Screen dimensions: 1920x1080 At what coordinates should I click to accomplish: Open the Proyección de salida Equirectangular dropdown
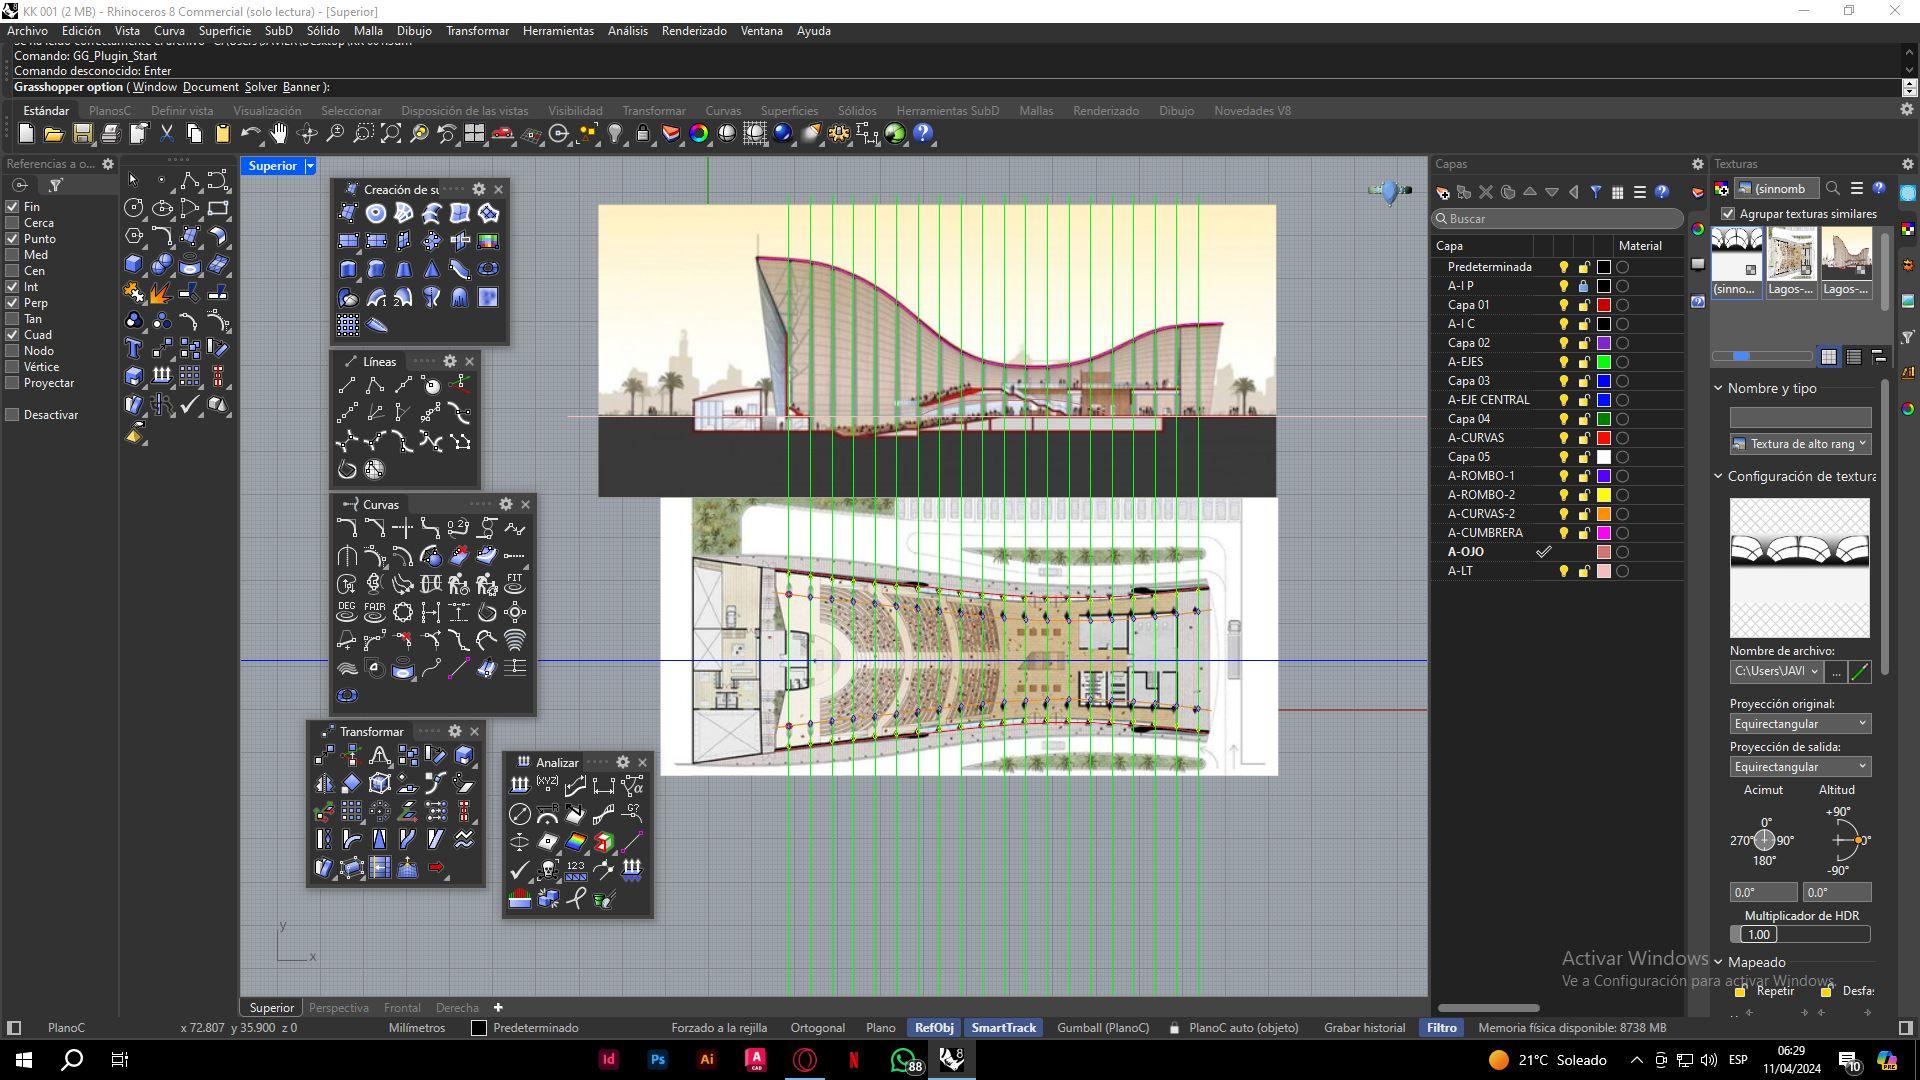click(x=1800, y=767)
